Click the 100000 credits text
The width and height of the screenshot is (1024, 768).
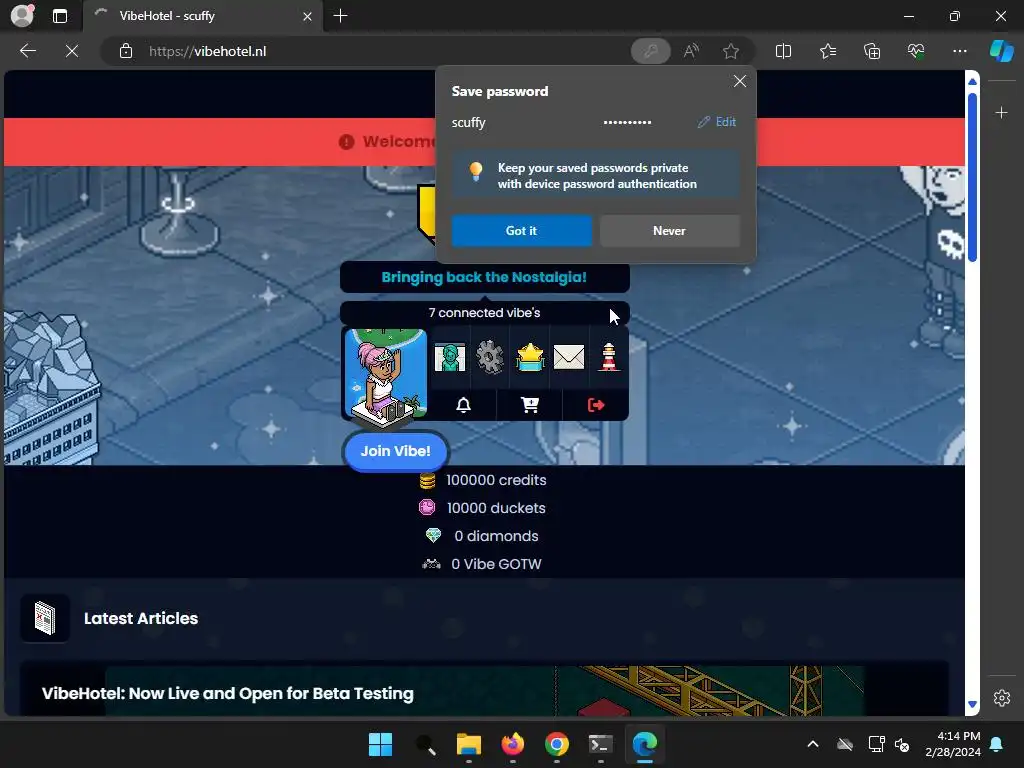coord(496,480)
